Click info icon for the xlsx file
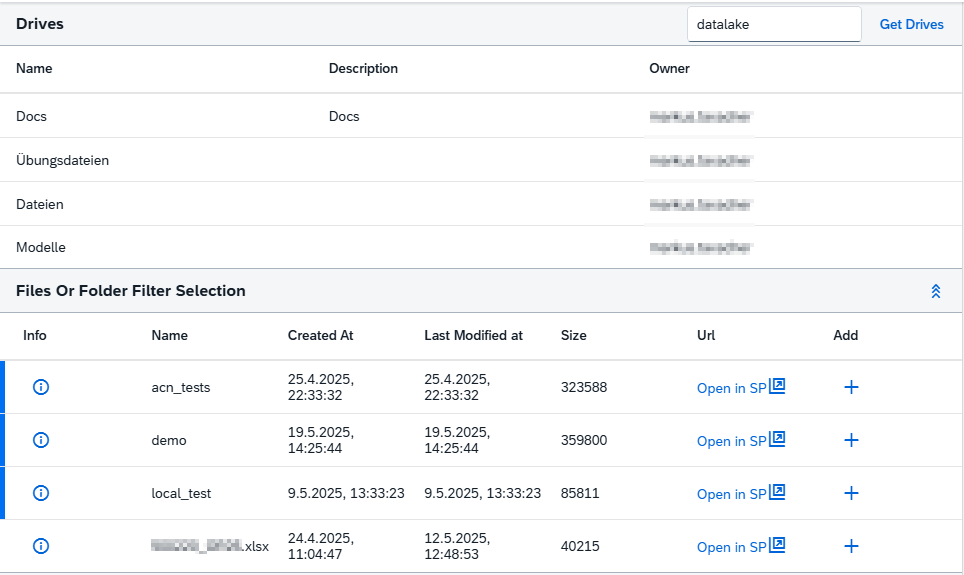Viewport: 964px width, 575px height. pos(41,546)
